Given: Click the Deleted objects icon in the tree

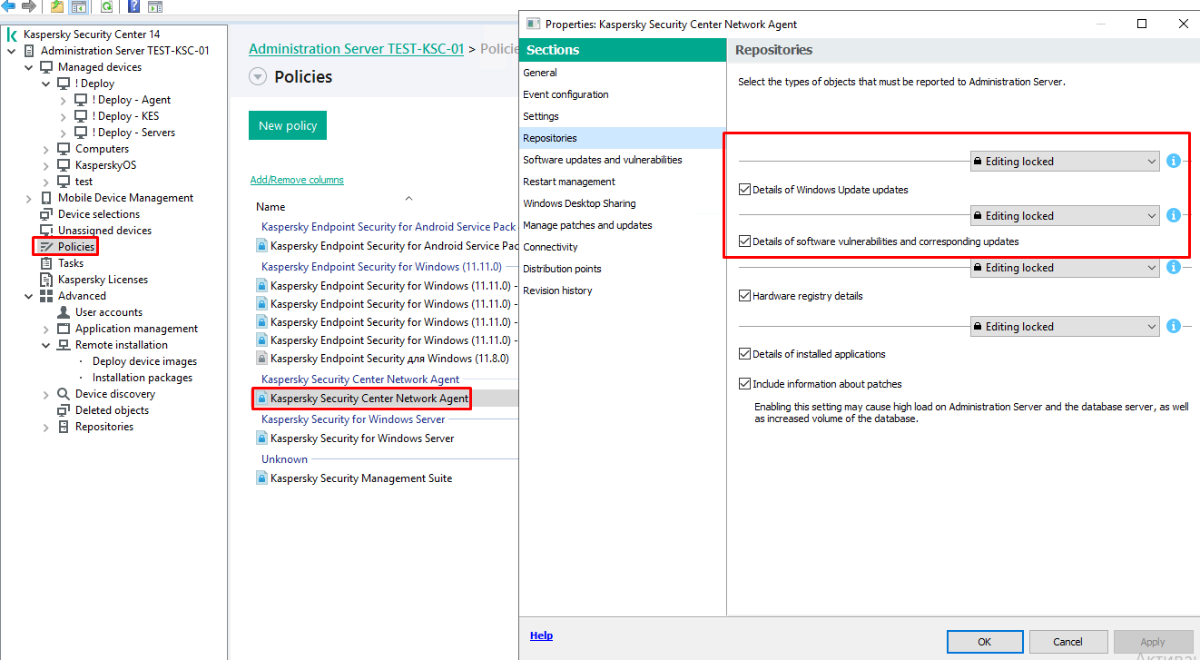Looking at the screenshot, I should 64,410.
